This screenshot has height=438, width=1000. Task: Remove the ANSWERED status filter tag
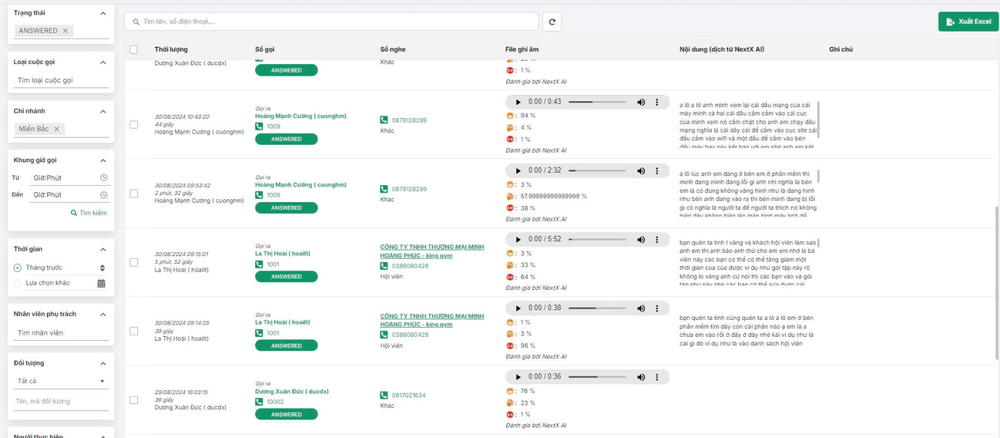(66, 31)
